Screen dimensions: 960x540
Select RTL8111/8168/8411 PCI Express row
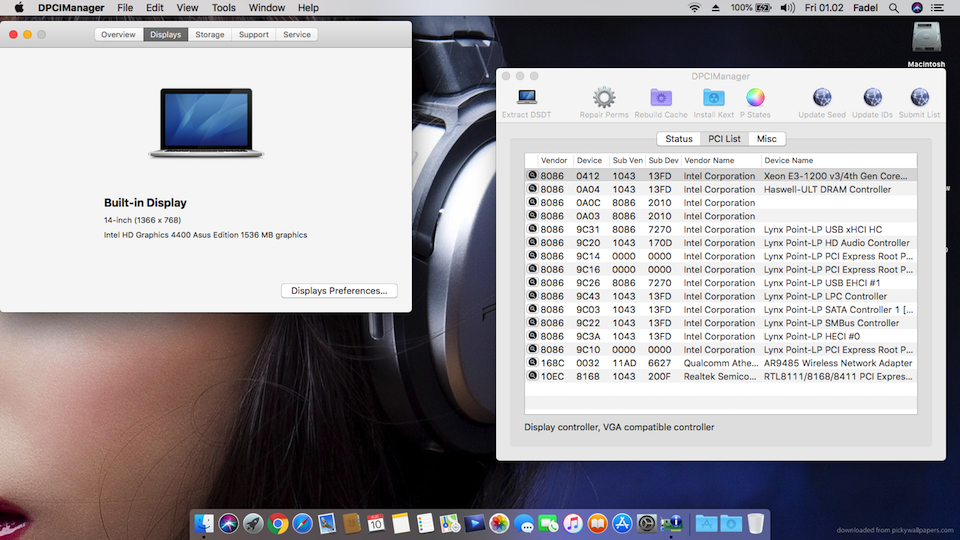(721, 376)
